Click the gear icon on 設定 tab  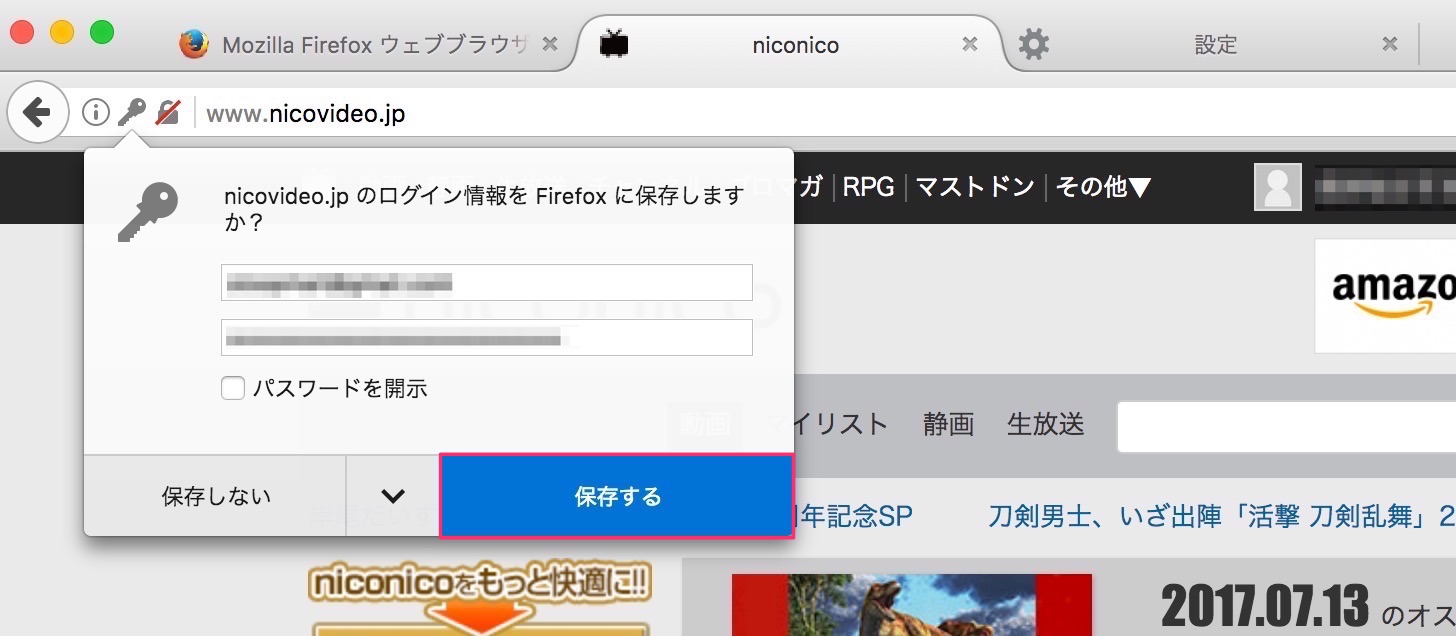(1034, 44)
